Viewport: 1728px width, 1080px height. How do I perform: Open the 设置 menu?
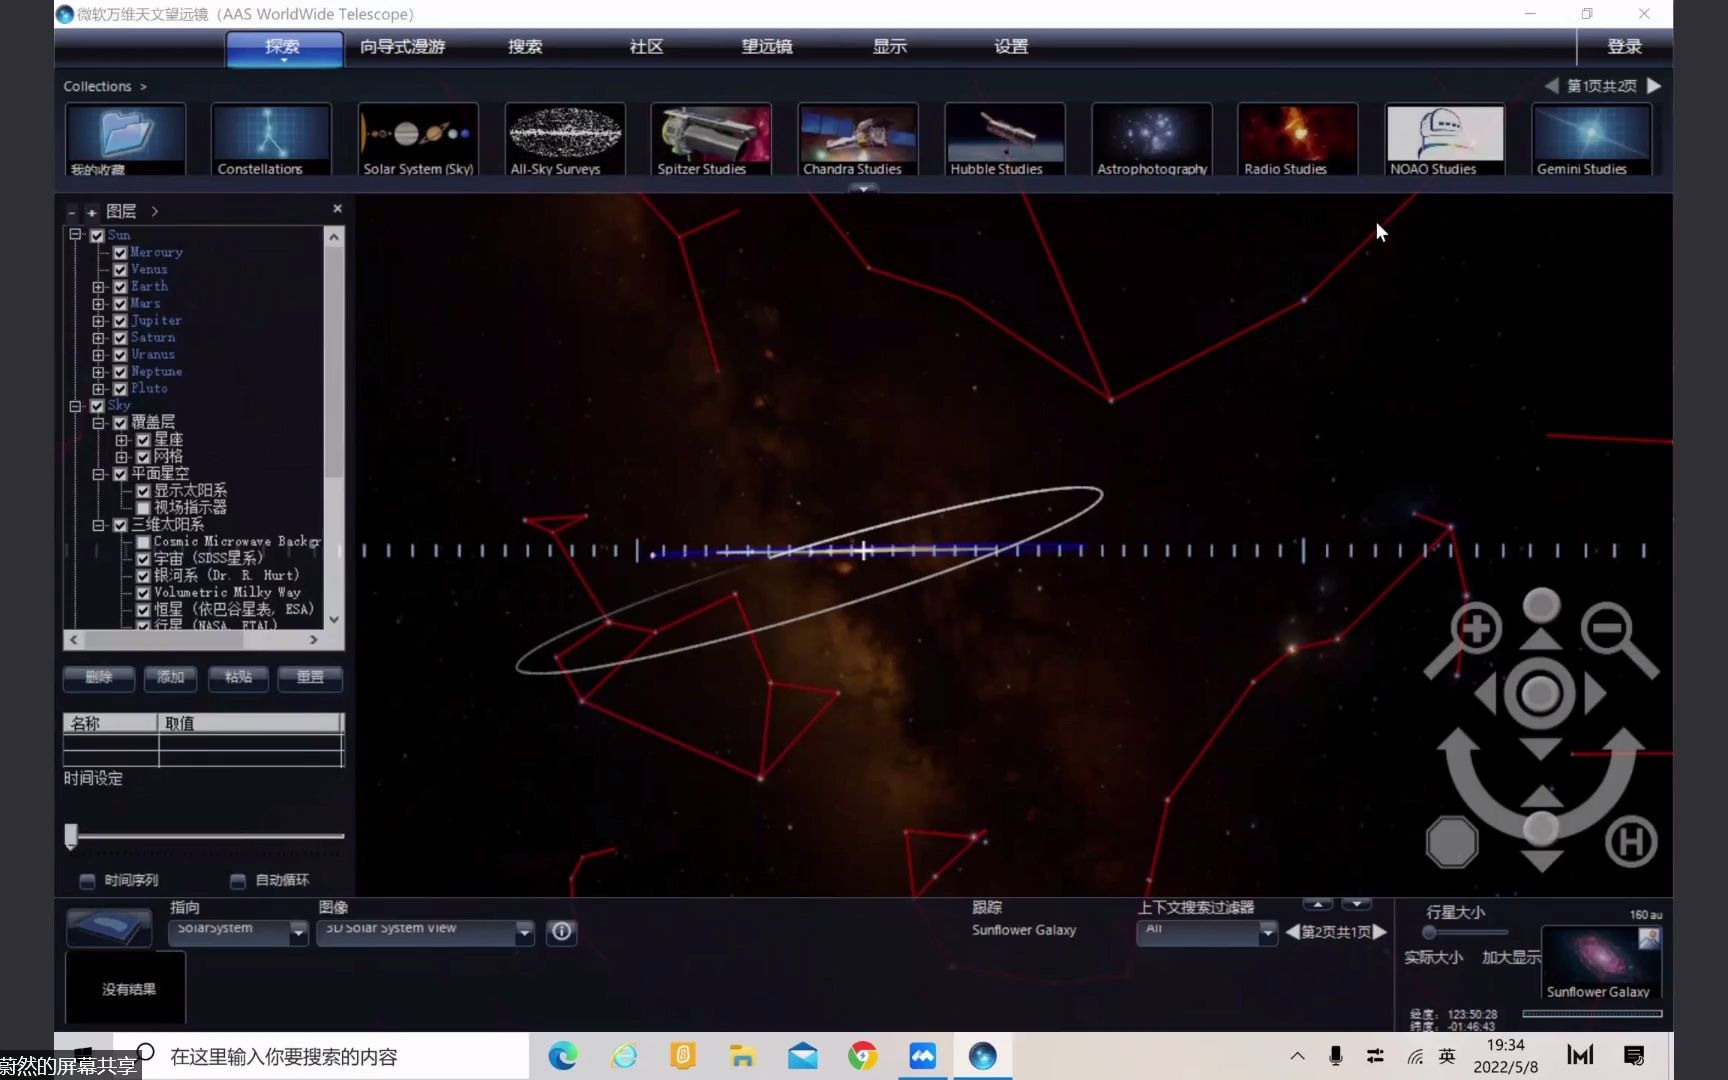[x=1011, y=47]
